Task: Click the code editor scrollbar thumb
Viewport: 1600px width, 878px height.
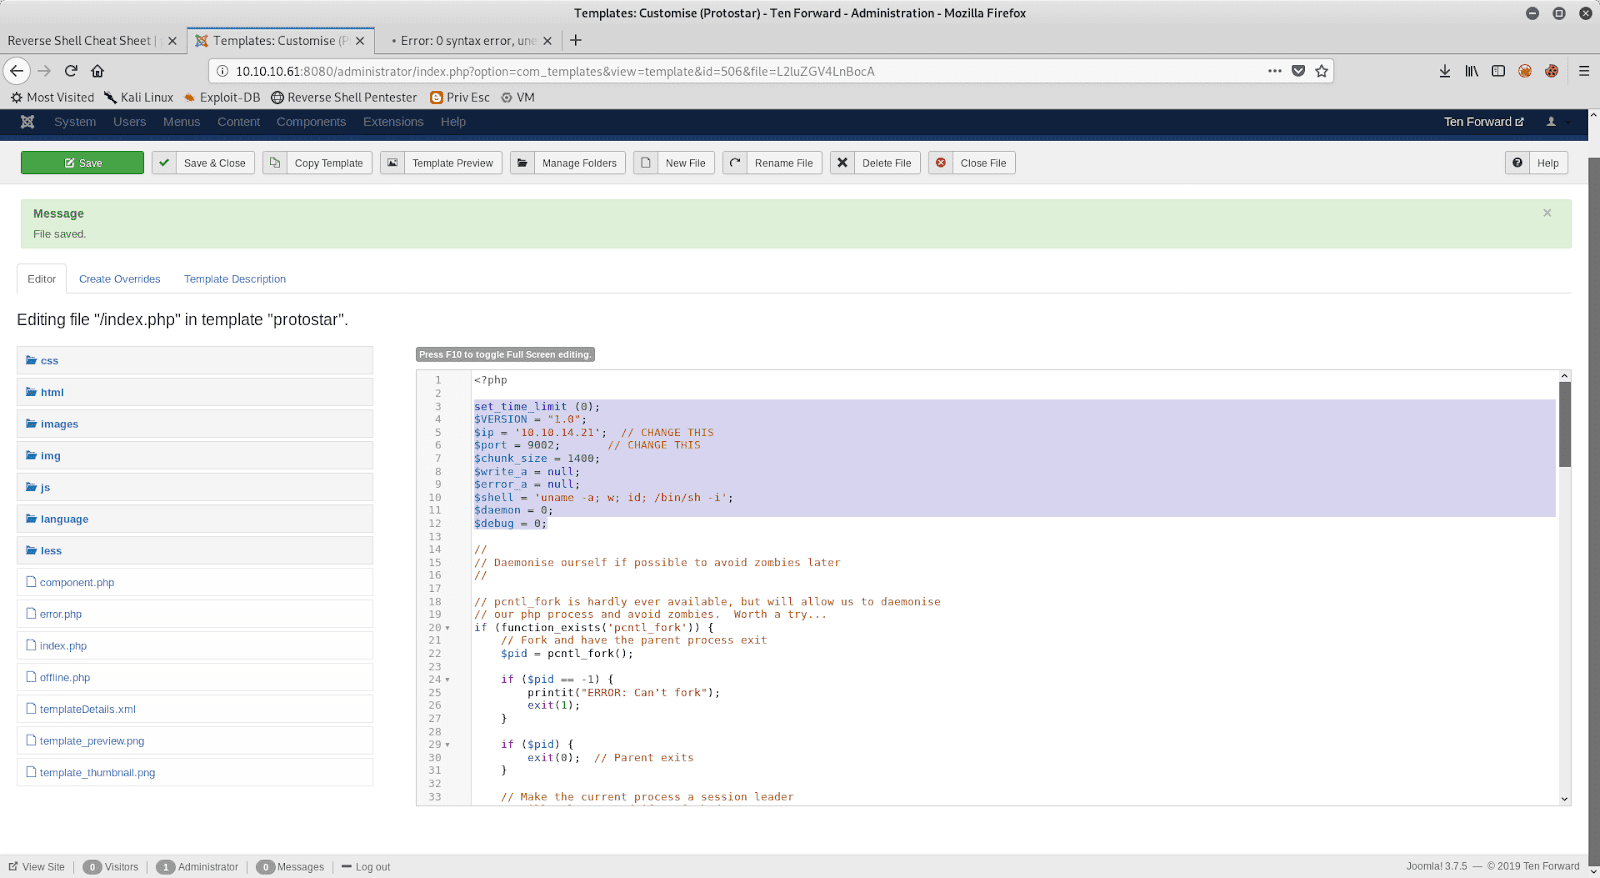Action: click(1565, 424)
